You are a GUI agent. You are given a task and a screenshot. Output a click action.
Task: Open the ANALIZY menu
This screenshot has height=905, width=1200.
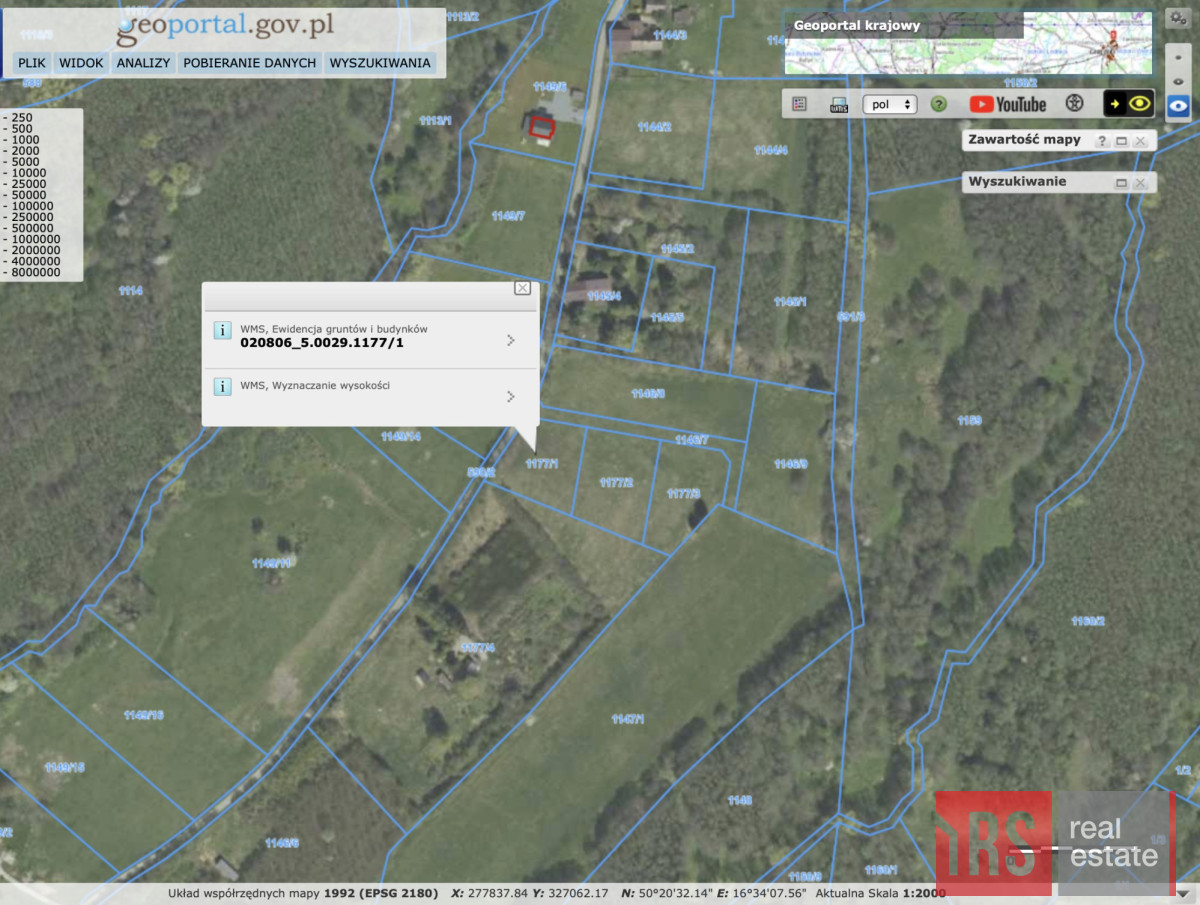pyautogui.click(x=143, y=63)
